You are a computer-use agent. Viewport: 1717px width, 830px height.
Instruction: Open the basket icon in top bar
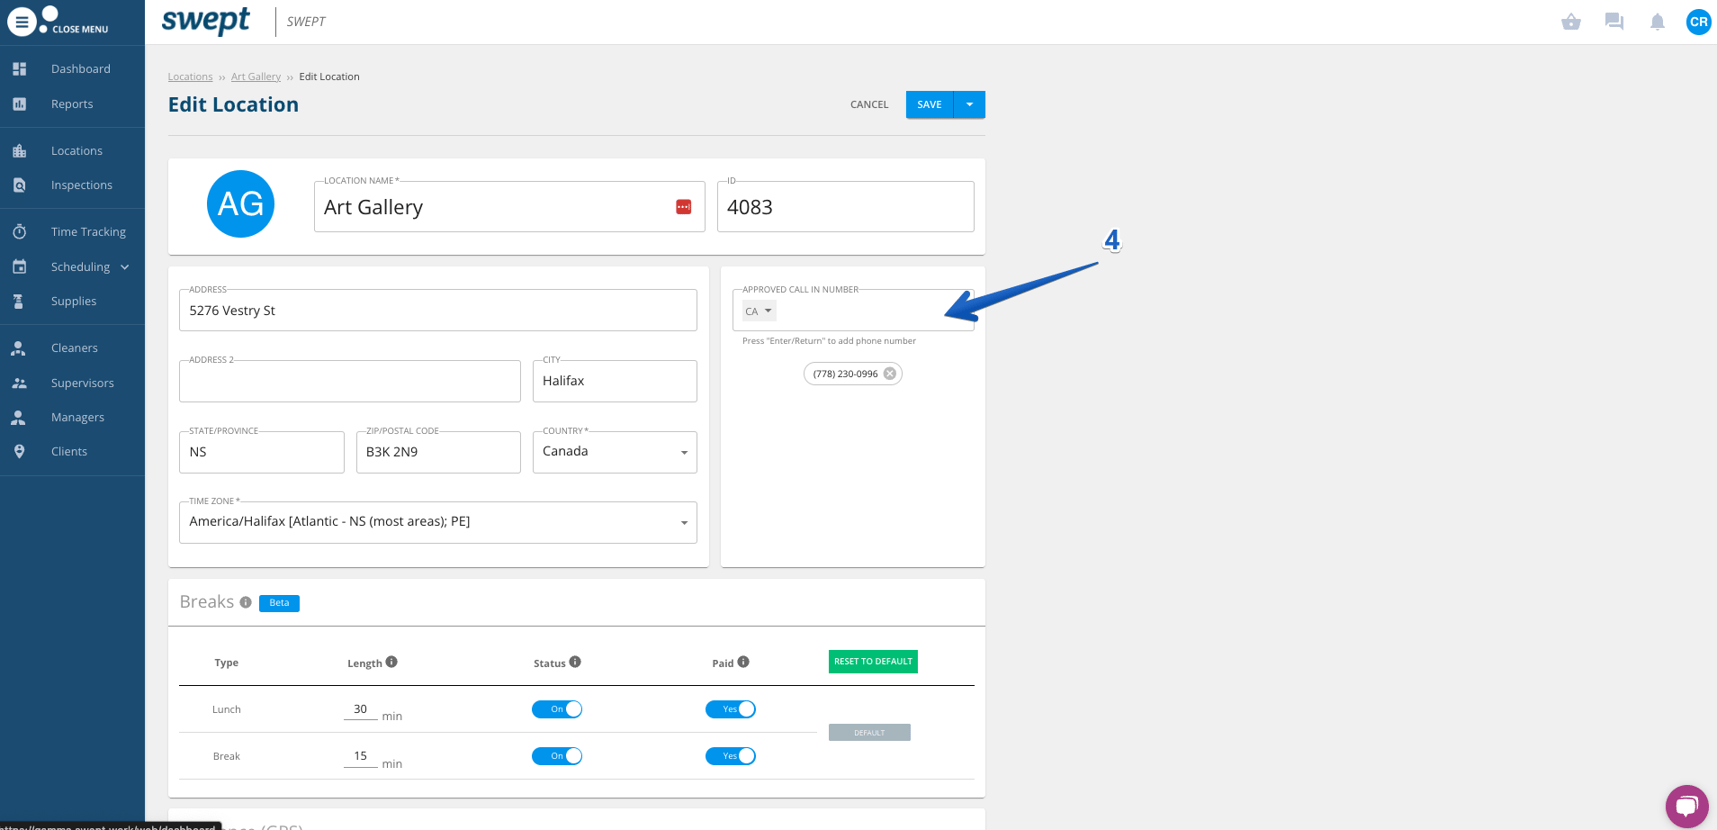[x=1571, y=22]
